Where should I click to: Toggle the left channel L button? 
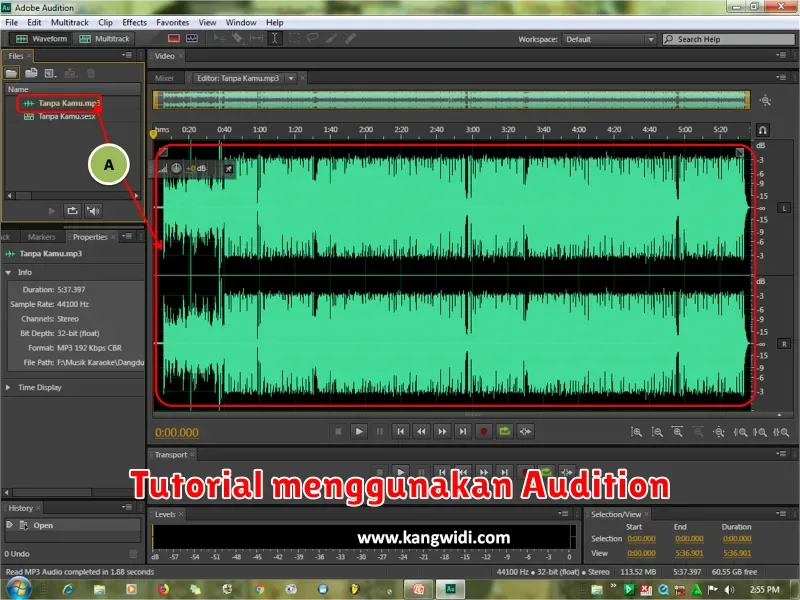click(x=784, y=208)
